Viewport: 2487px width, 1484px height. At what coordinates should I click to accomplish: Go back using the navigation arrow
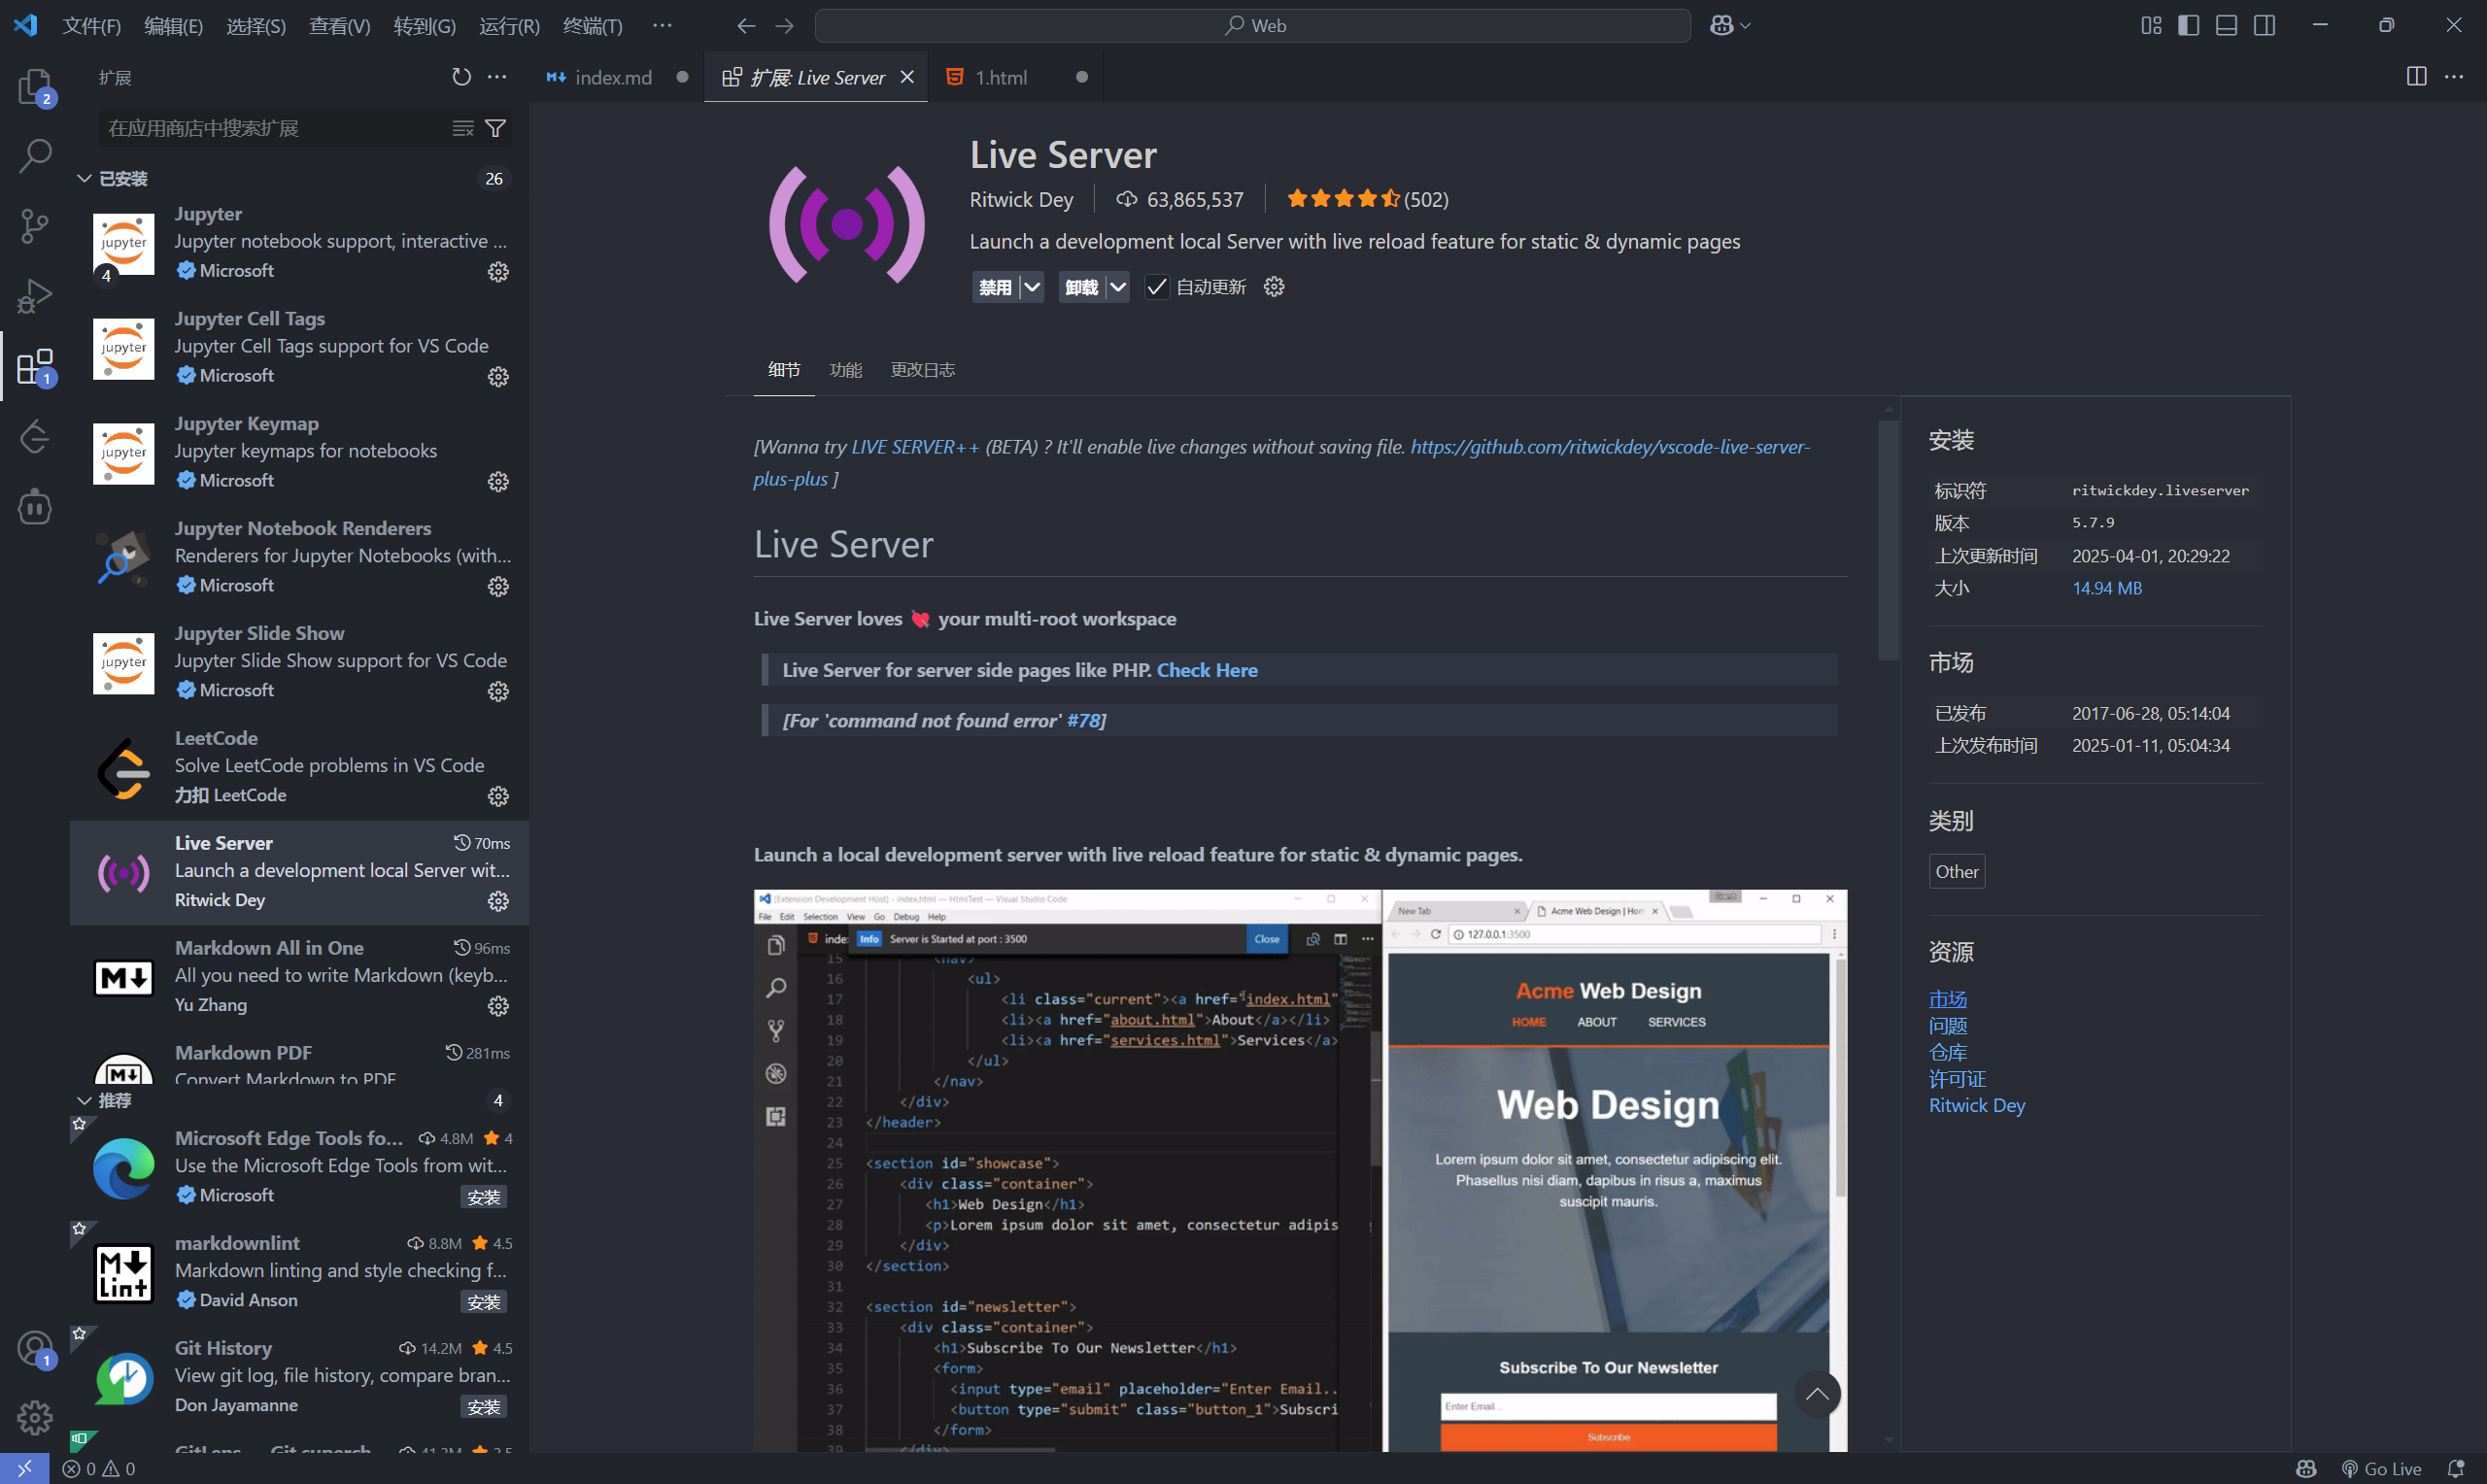(745, 26)
